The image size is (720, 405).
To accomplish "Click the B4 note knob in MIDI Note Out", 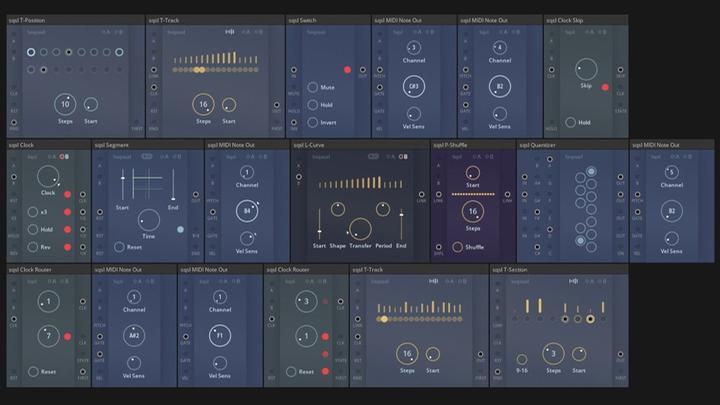I will click(x=247, y=211).
